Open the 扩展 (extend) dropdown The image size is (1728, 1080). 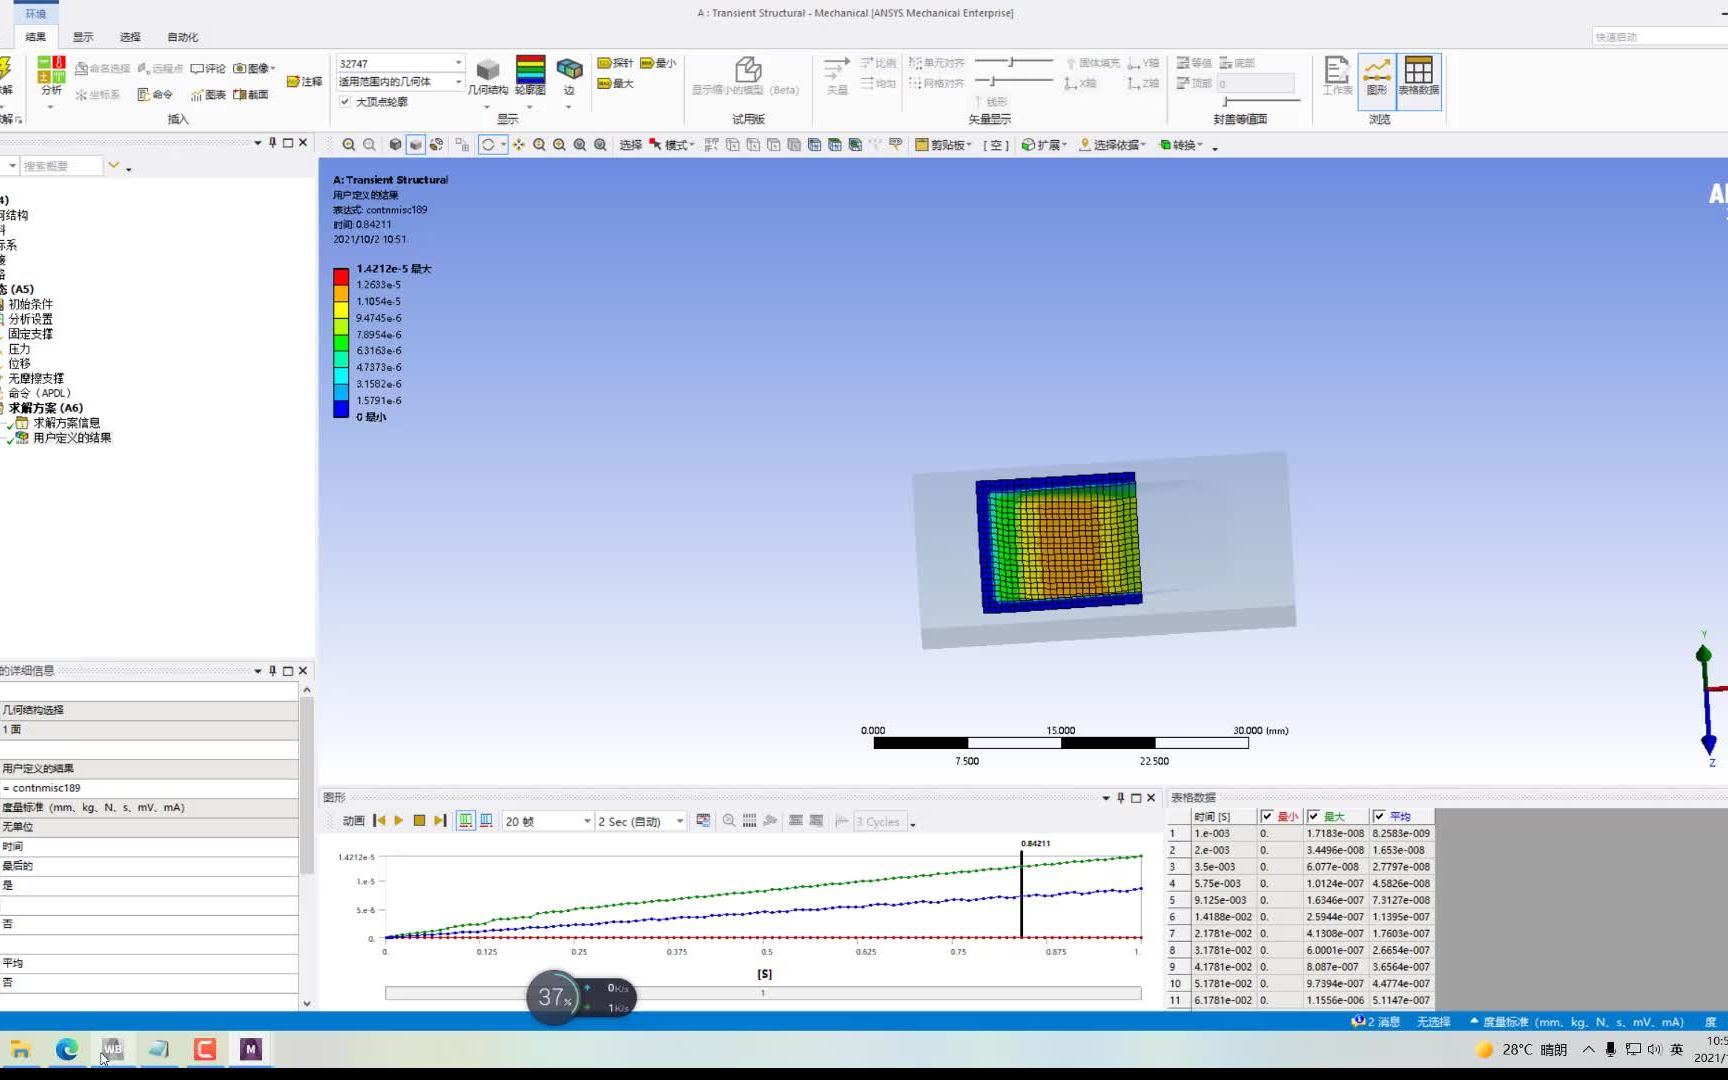(1044, 145)
